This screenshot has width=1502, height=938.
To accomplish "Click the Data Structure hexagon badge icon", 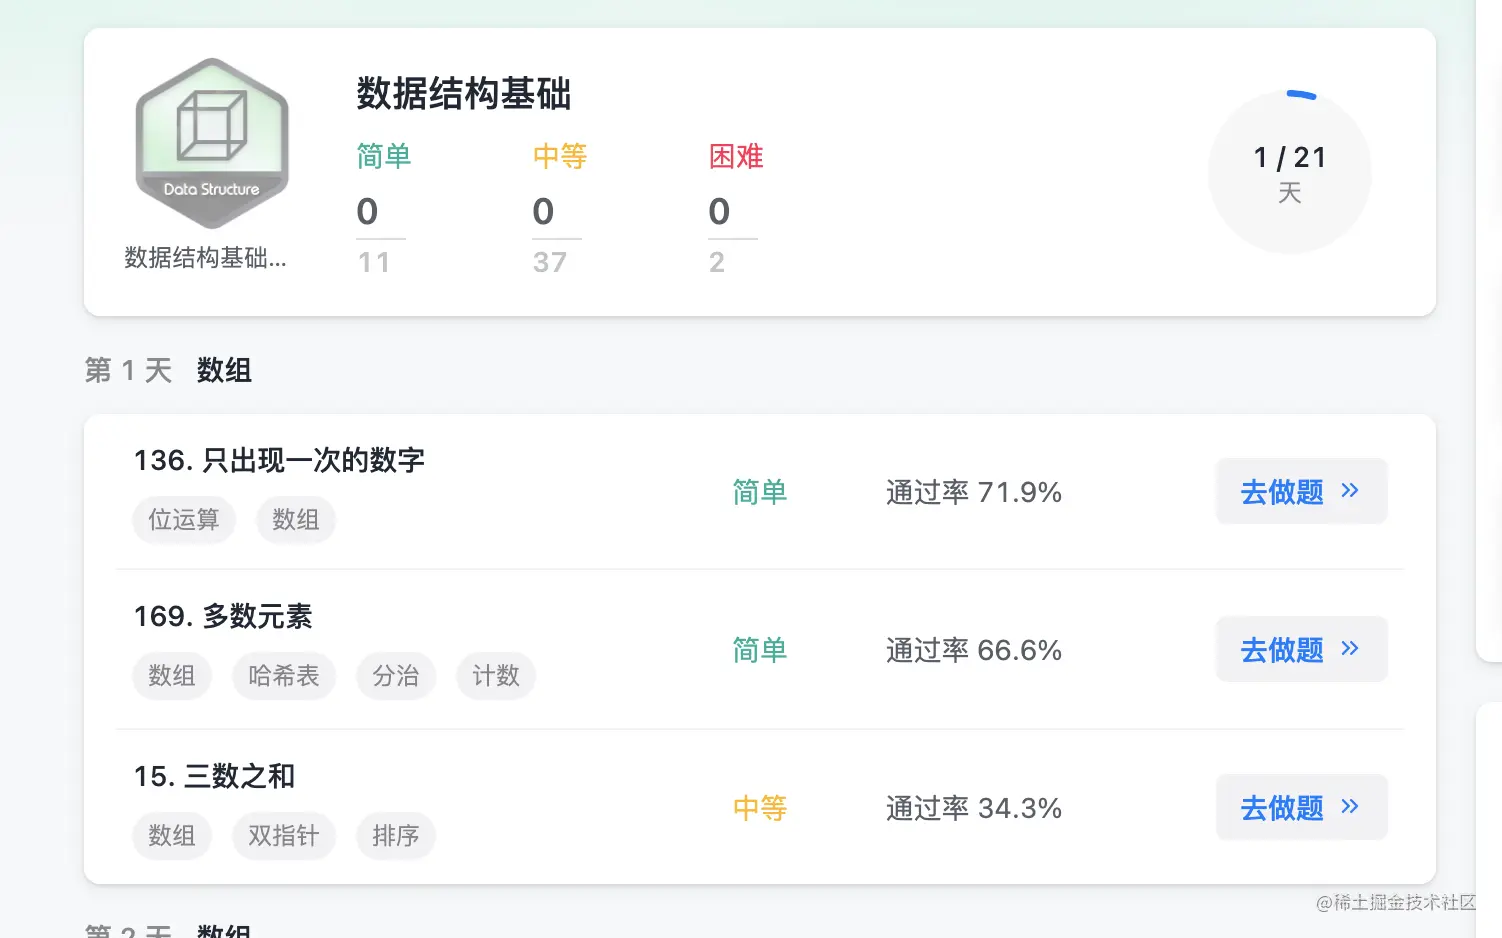I will 212,143.
